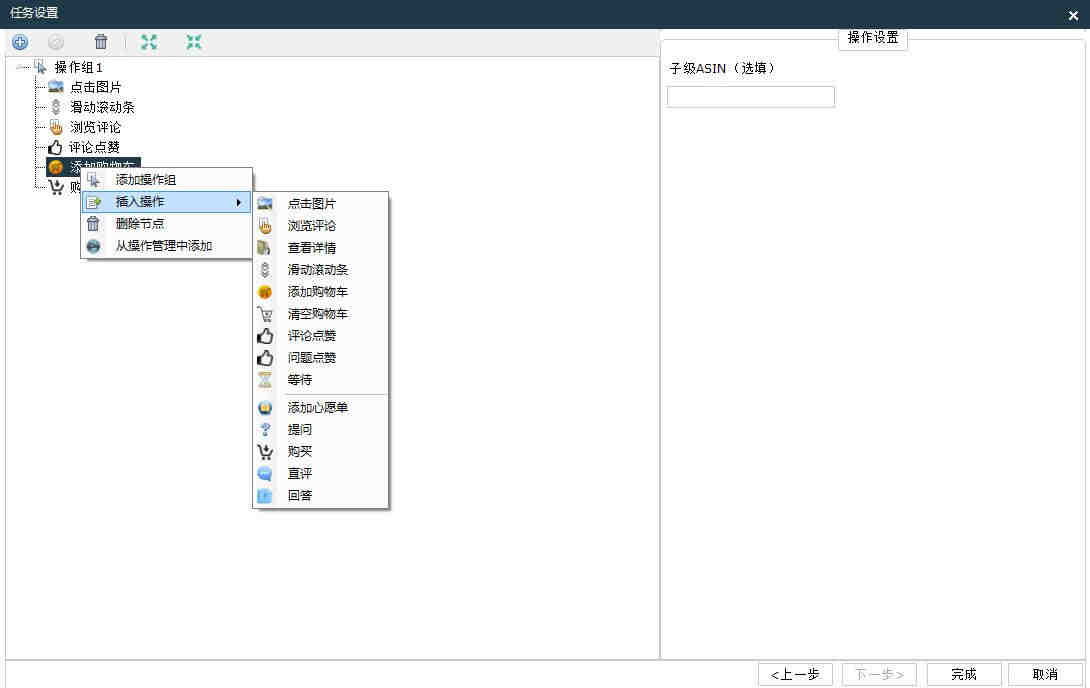The image size is (1090, 688).
Task: Select 评论点赞 in the operation tree
Action: pyautogui.click(x=95, y=147)
